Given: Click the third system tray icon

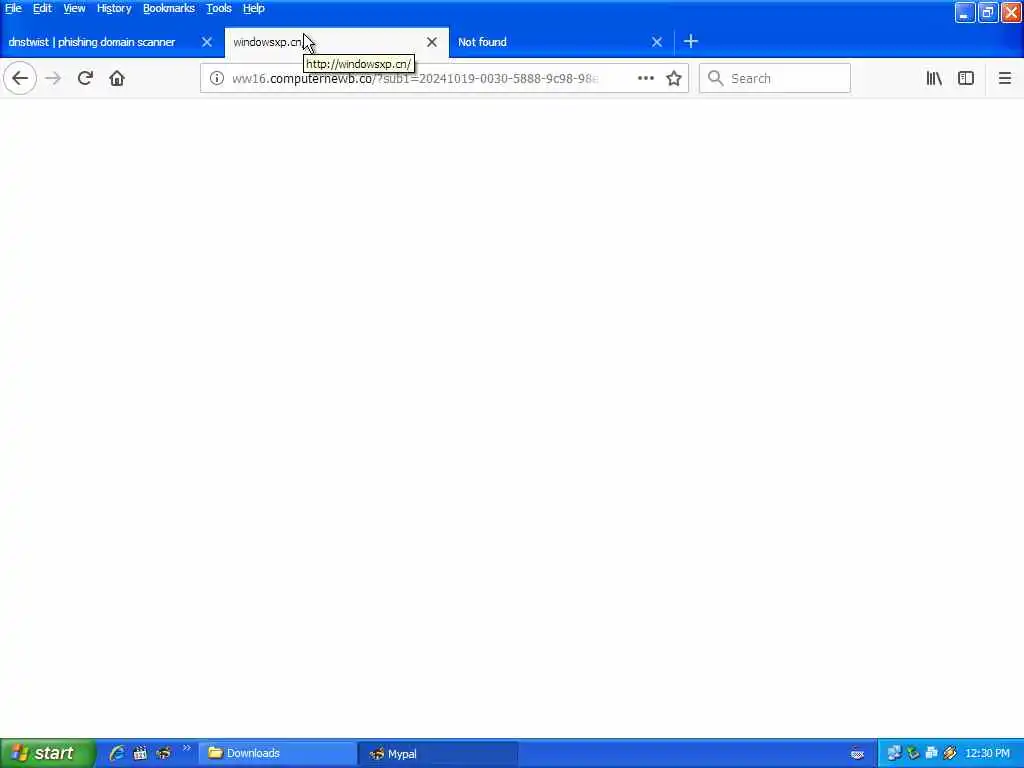Looking at the screenshot, I should point(931,754).
